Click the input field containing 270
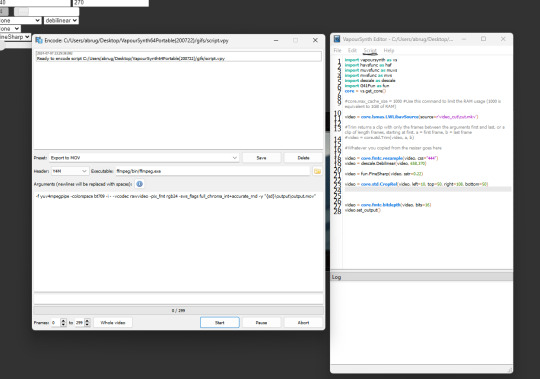Viewport: 540px width, 379px height. pos(111,3)
